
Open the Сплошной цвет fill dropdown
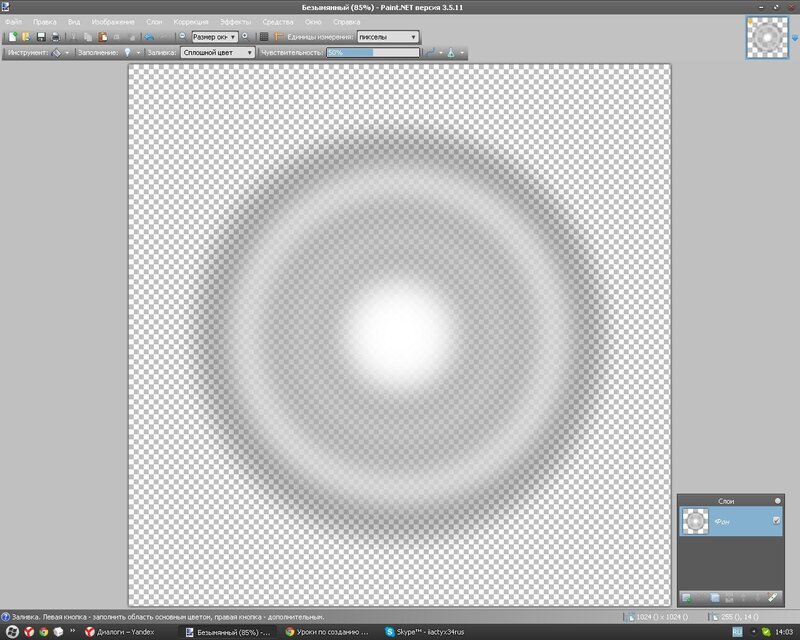click(x=217, y=51)
